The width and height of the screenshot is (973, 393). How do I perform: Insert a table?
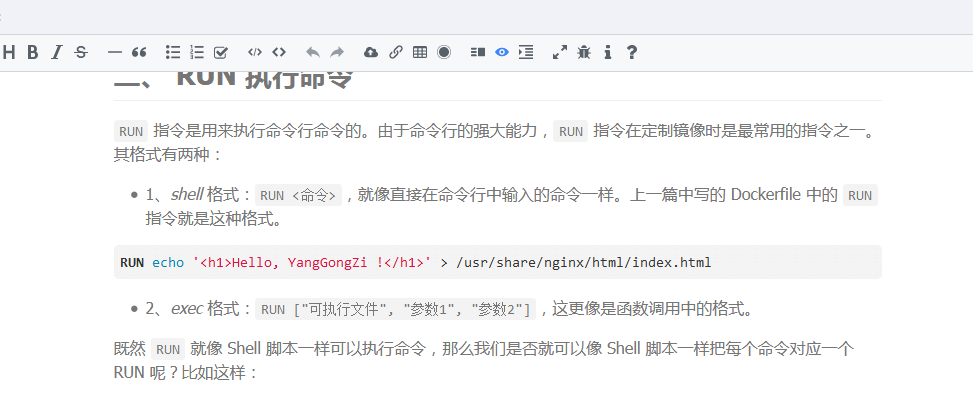[420, 53]
